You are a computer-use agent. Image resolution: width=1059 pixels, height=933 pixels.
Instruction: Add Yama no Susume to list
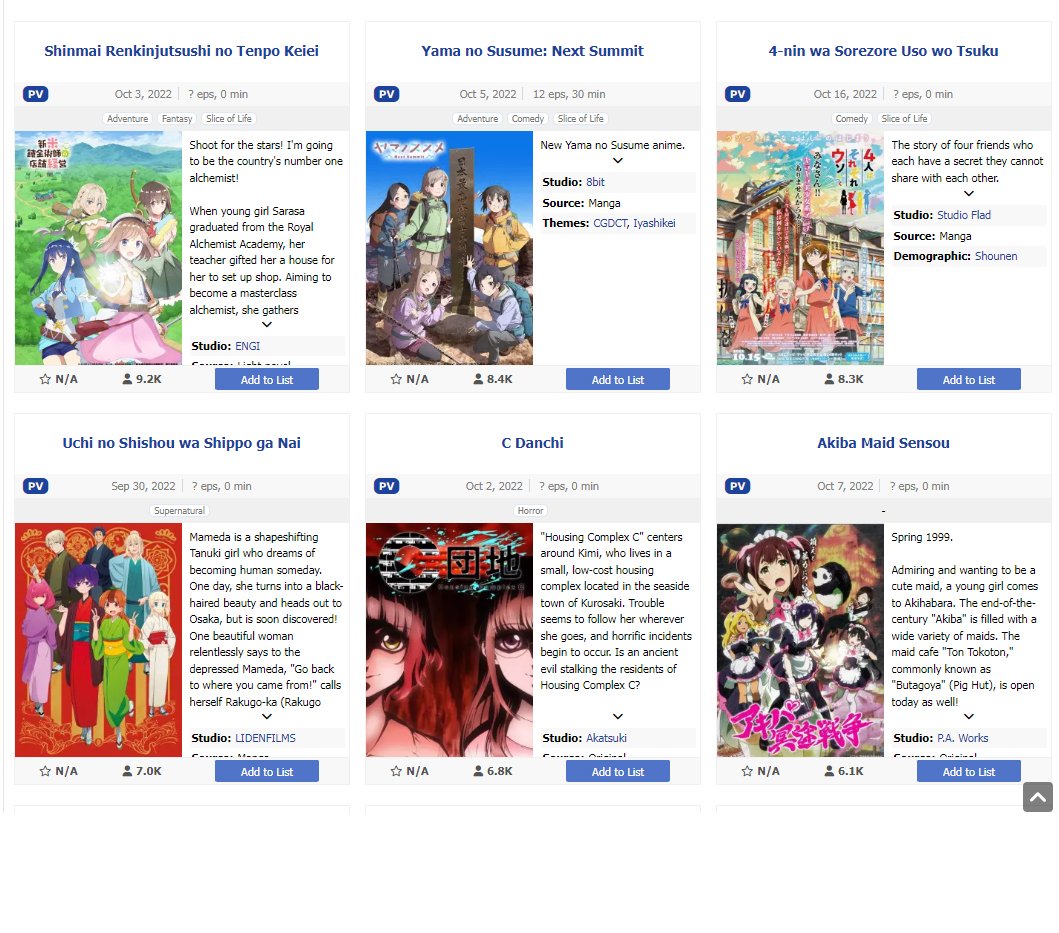[x=617, y=379]
